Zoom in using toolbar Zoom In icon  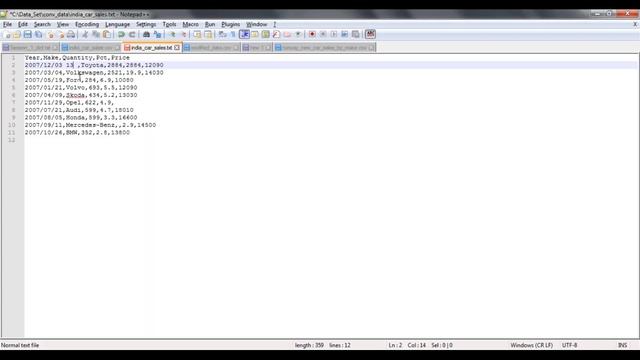pyautogui.click(x=173, y=34)
